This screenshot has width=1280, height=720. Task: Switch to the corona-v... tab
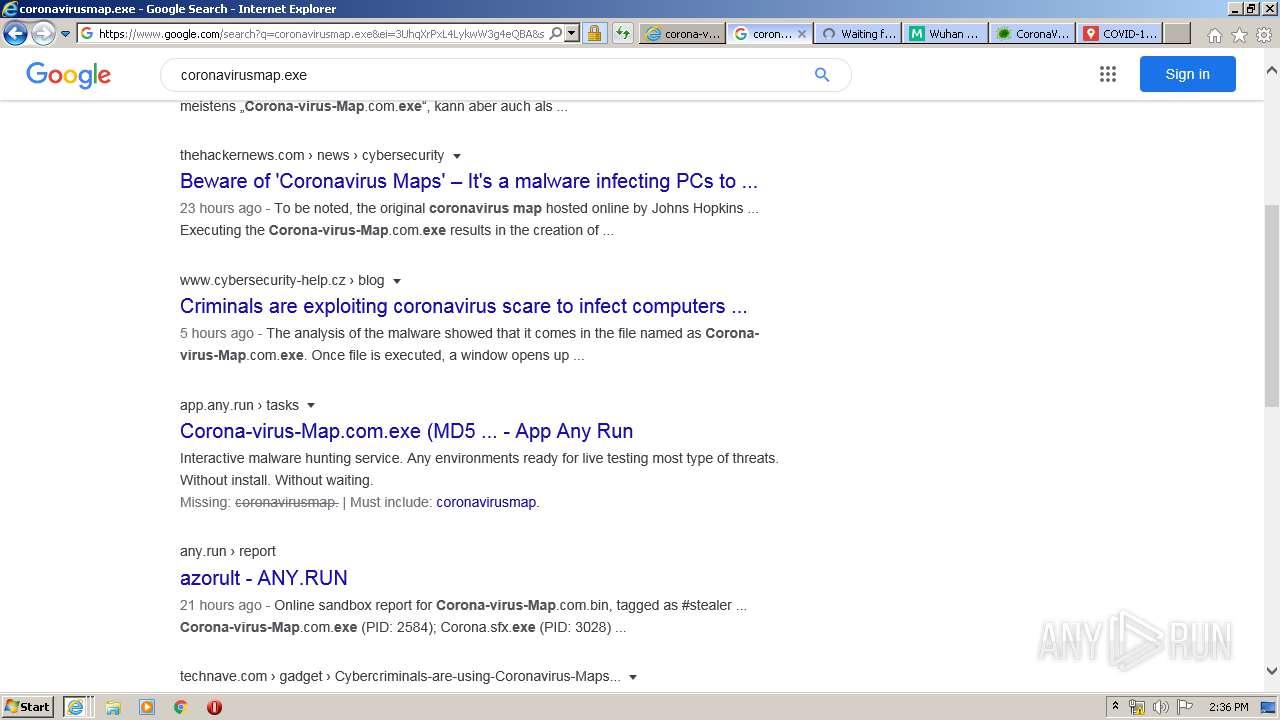coord(682,33)
